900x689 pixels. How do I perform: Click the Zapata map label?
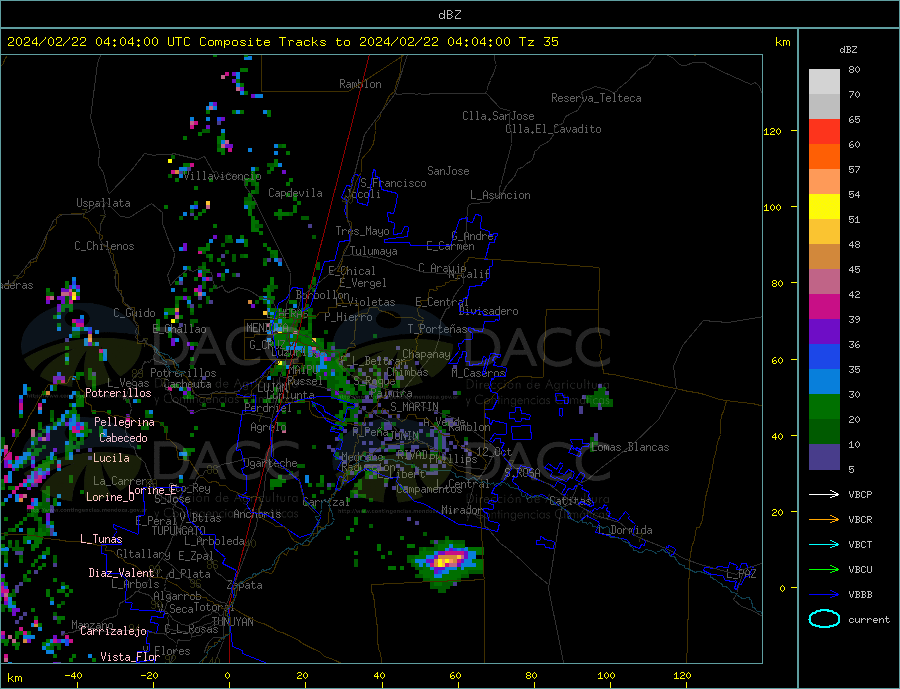coord(245,585)
